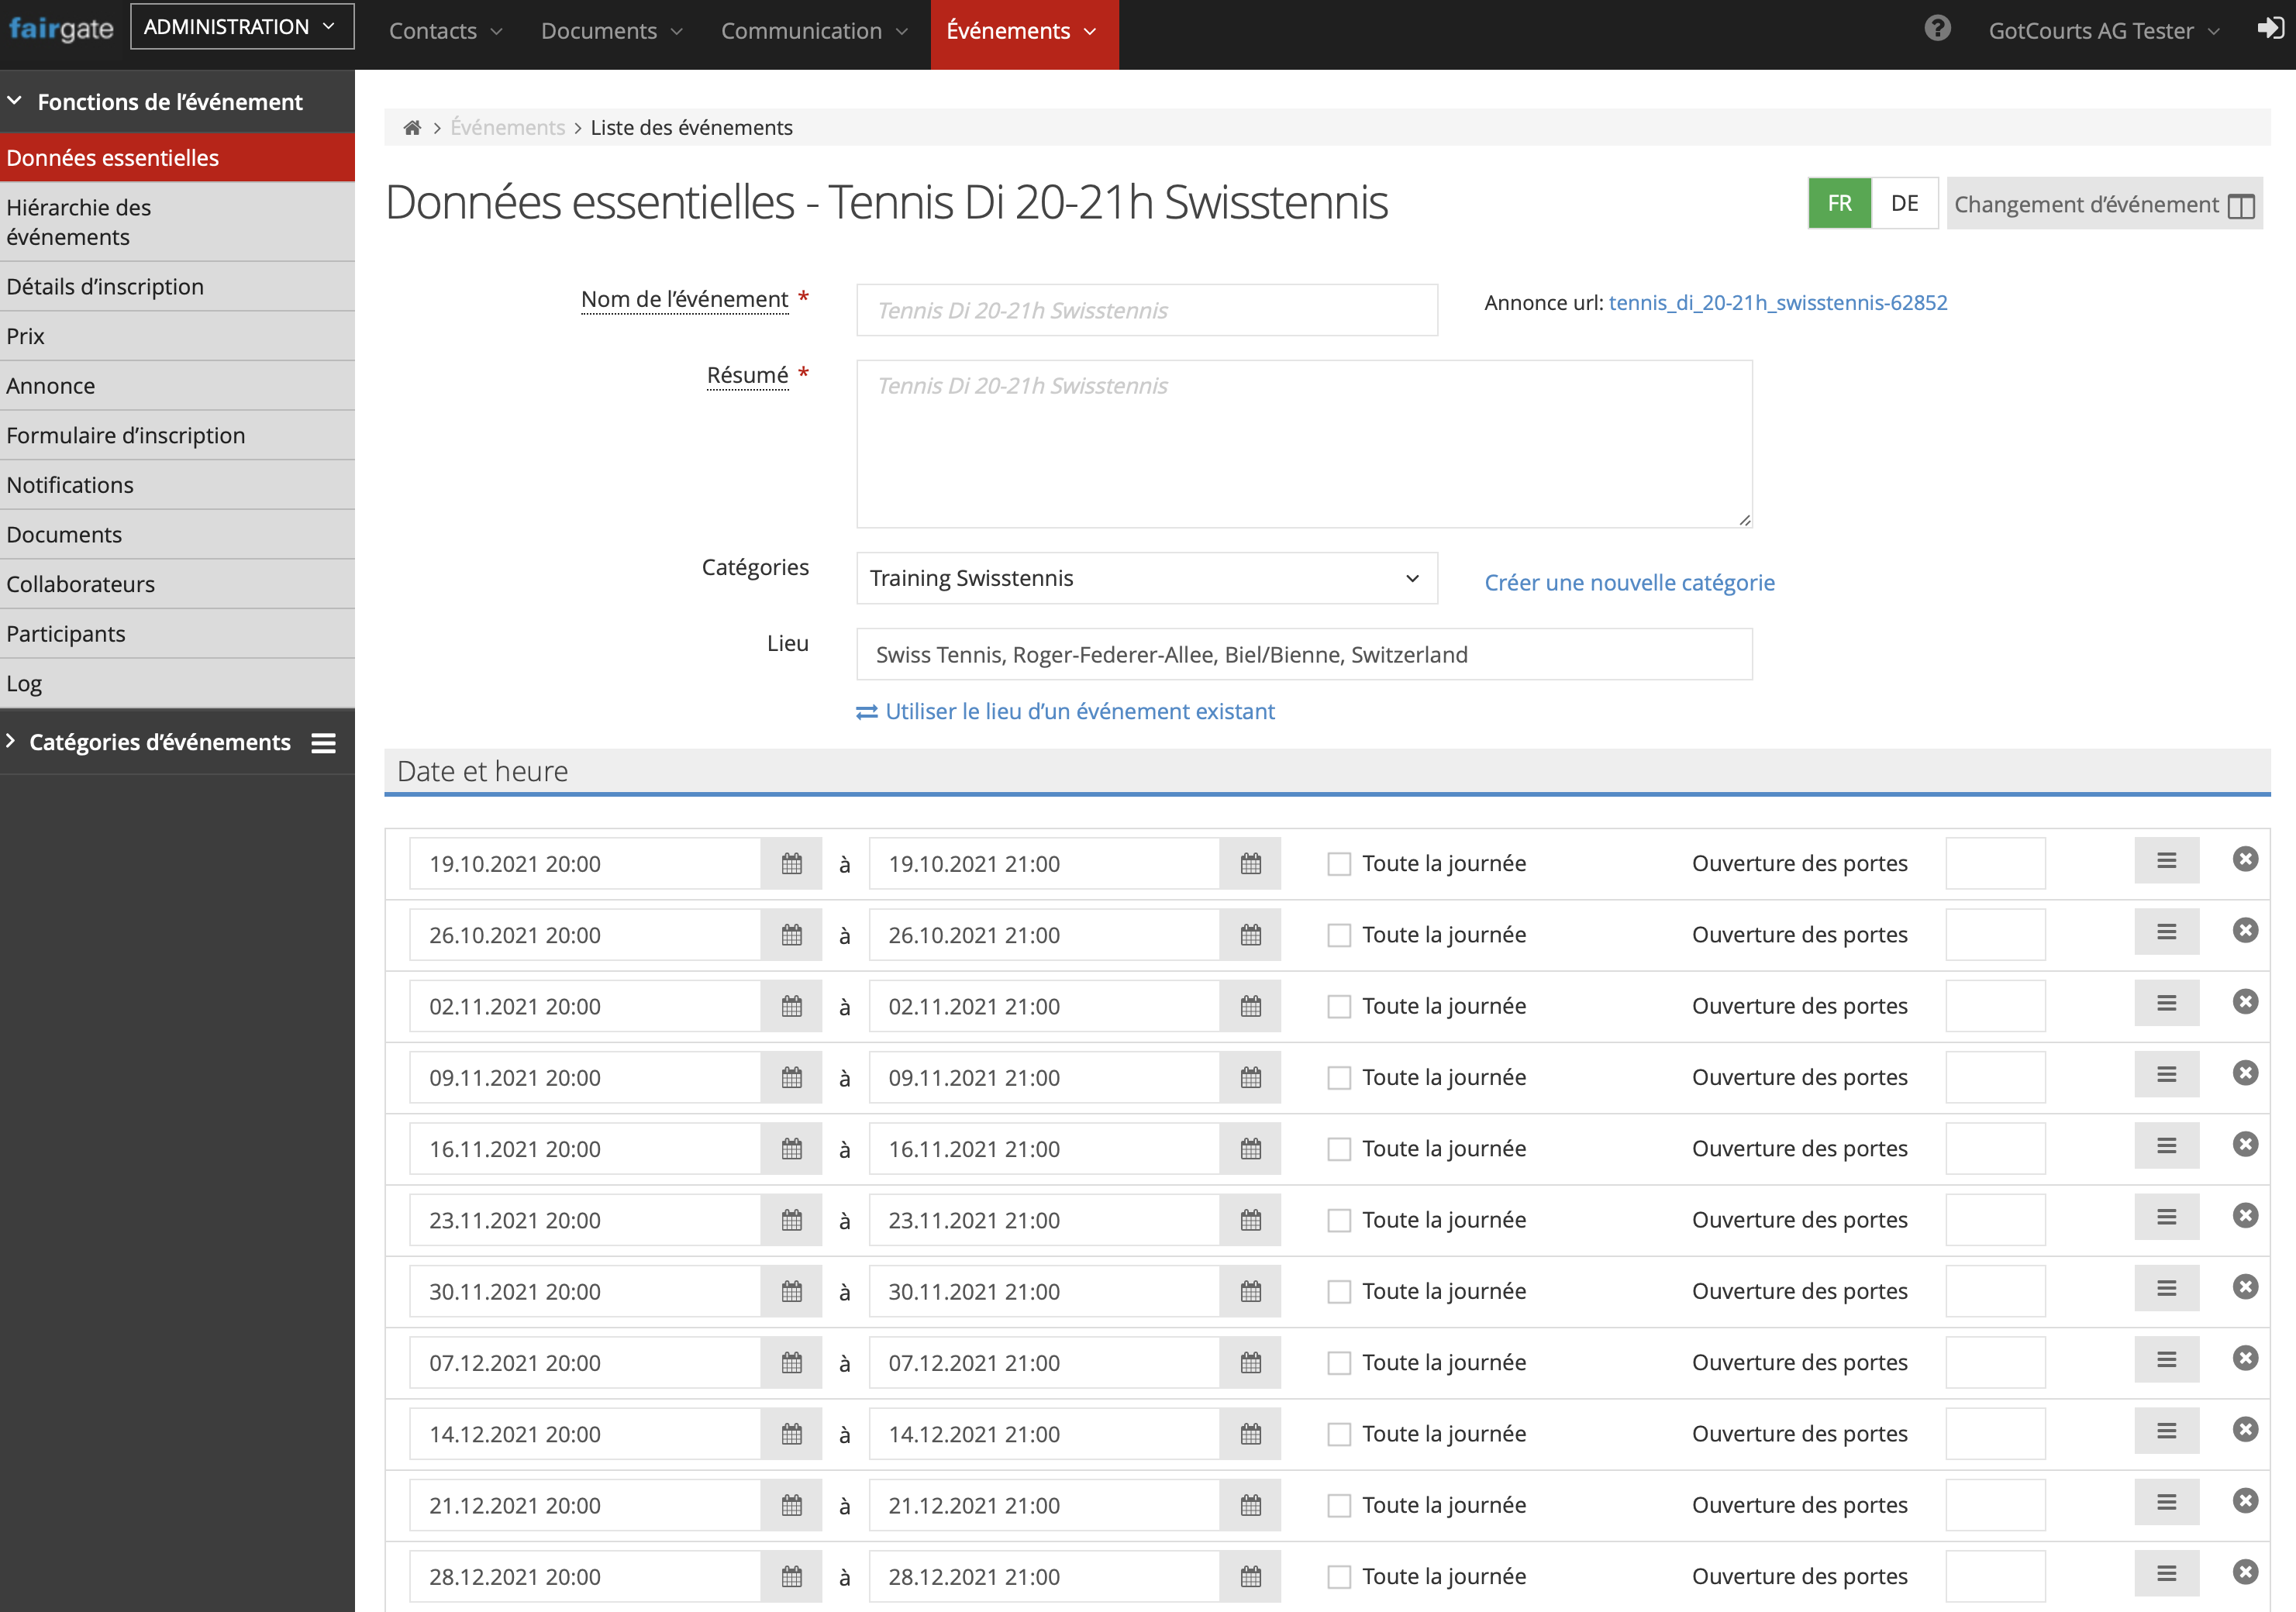Open start date calendar for 21.12.2021 20:00
The image size is (2296, 1612).
[791, 1505]
